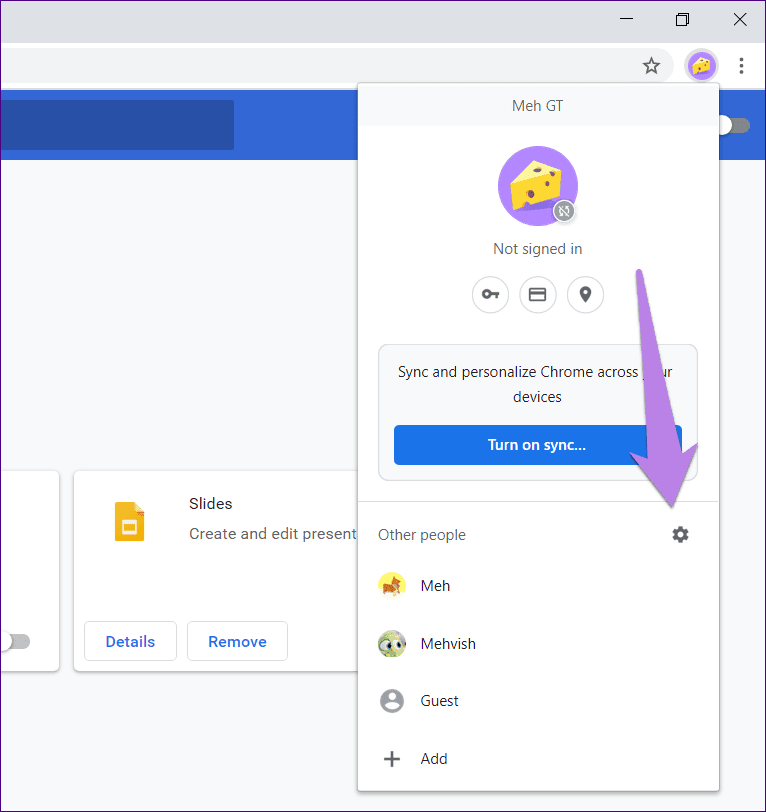Click the Not signed in label
This screenshot has height=812, width=766.
tap(538, 249)
